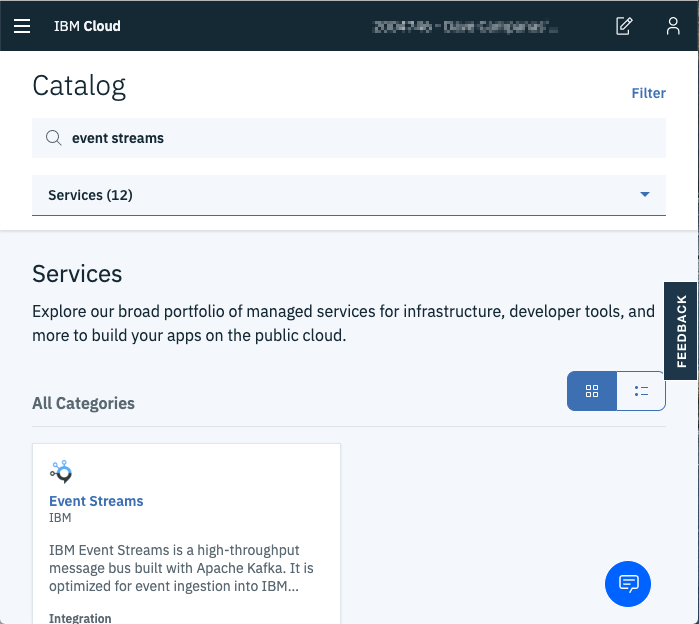
Task: Expand the Services (12) dropdown
Action: pyautogui.click(x=349, y=195)
